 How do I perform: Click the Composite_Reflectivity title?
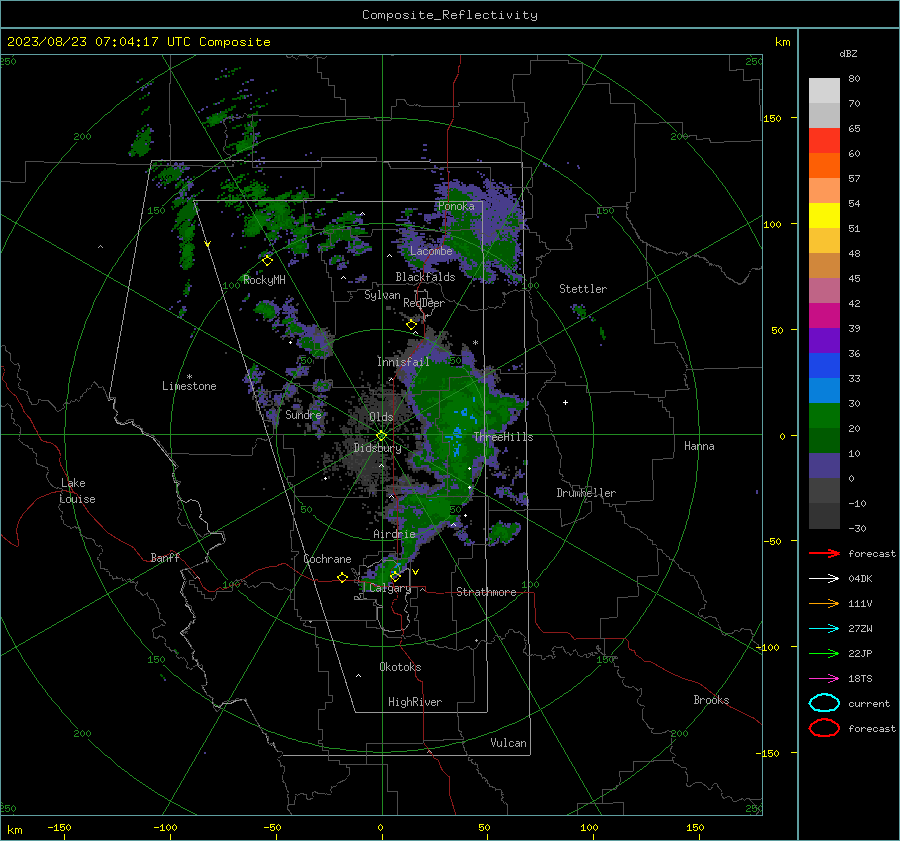tap(450, 15)
